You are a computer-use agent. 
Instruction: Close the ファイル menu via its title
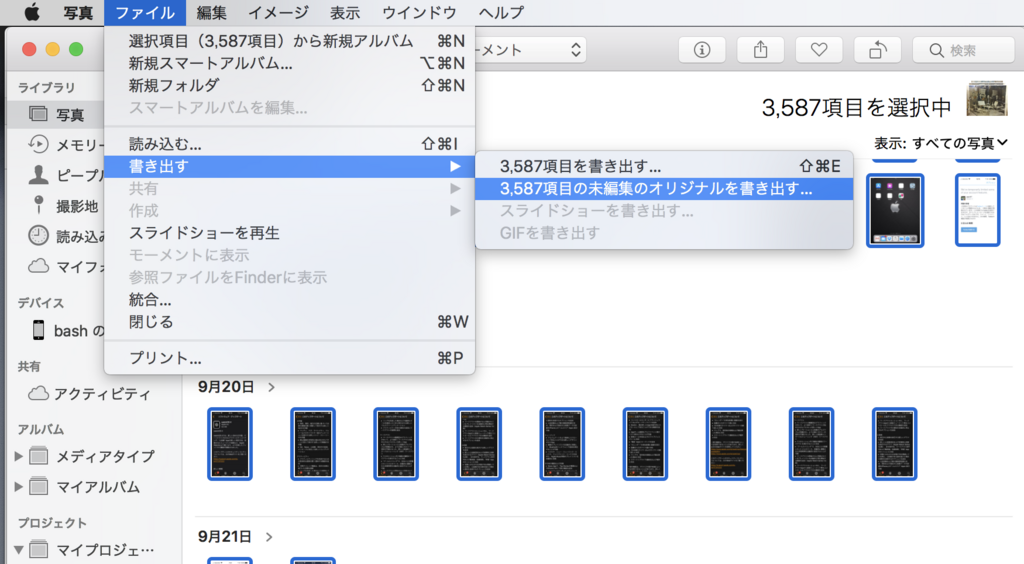tap(144, 12)
